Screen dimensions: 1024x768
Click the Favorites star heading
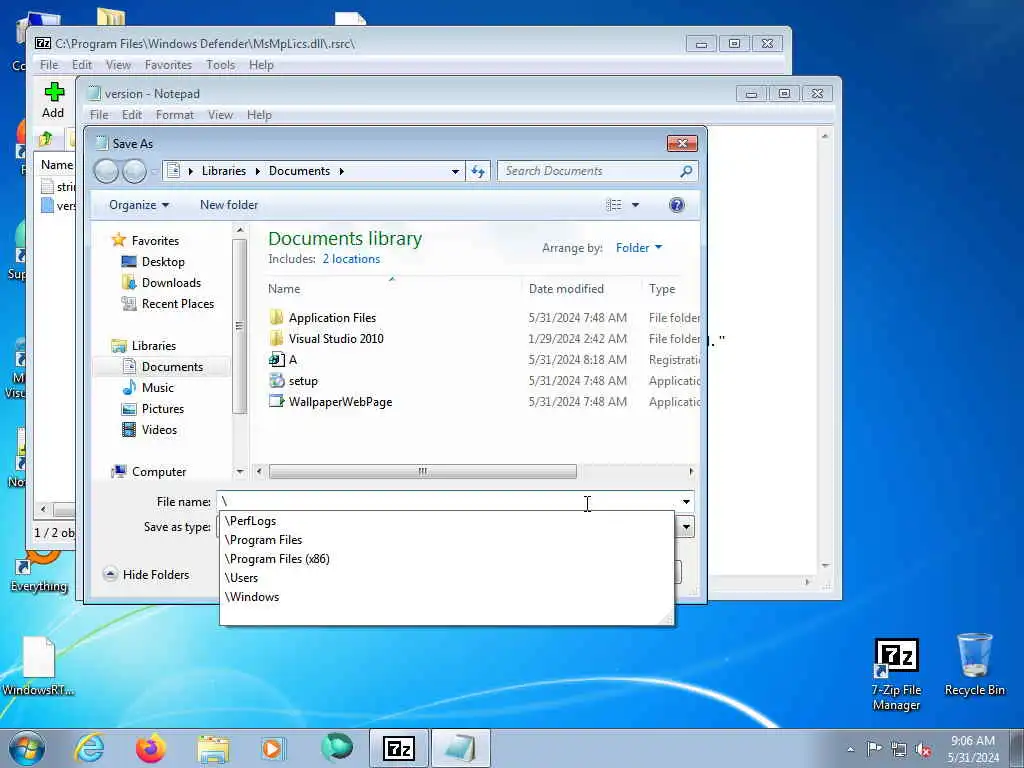(155, 240)
